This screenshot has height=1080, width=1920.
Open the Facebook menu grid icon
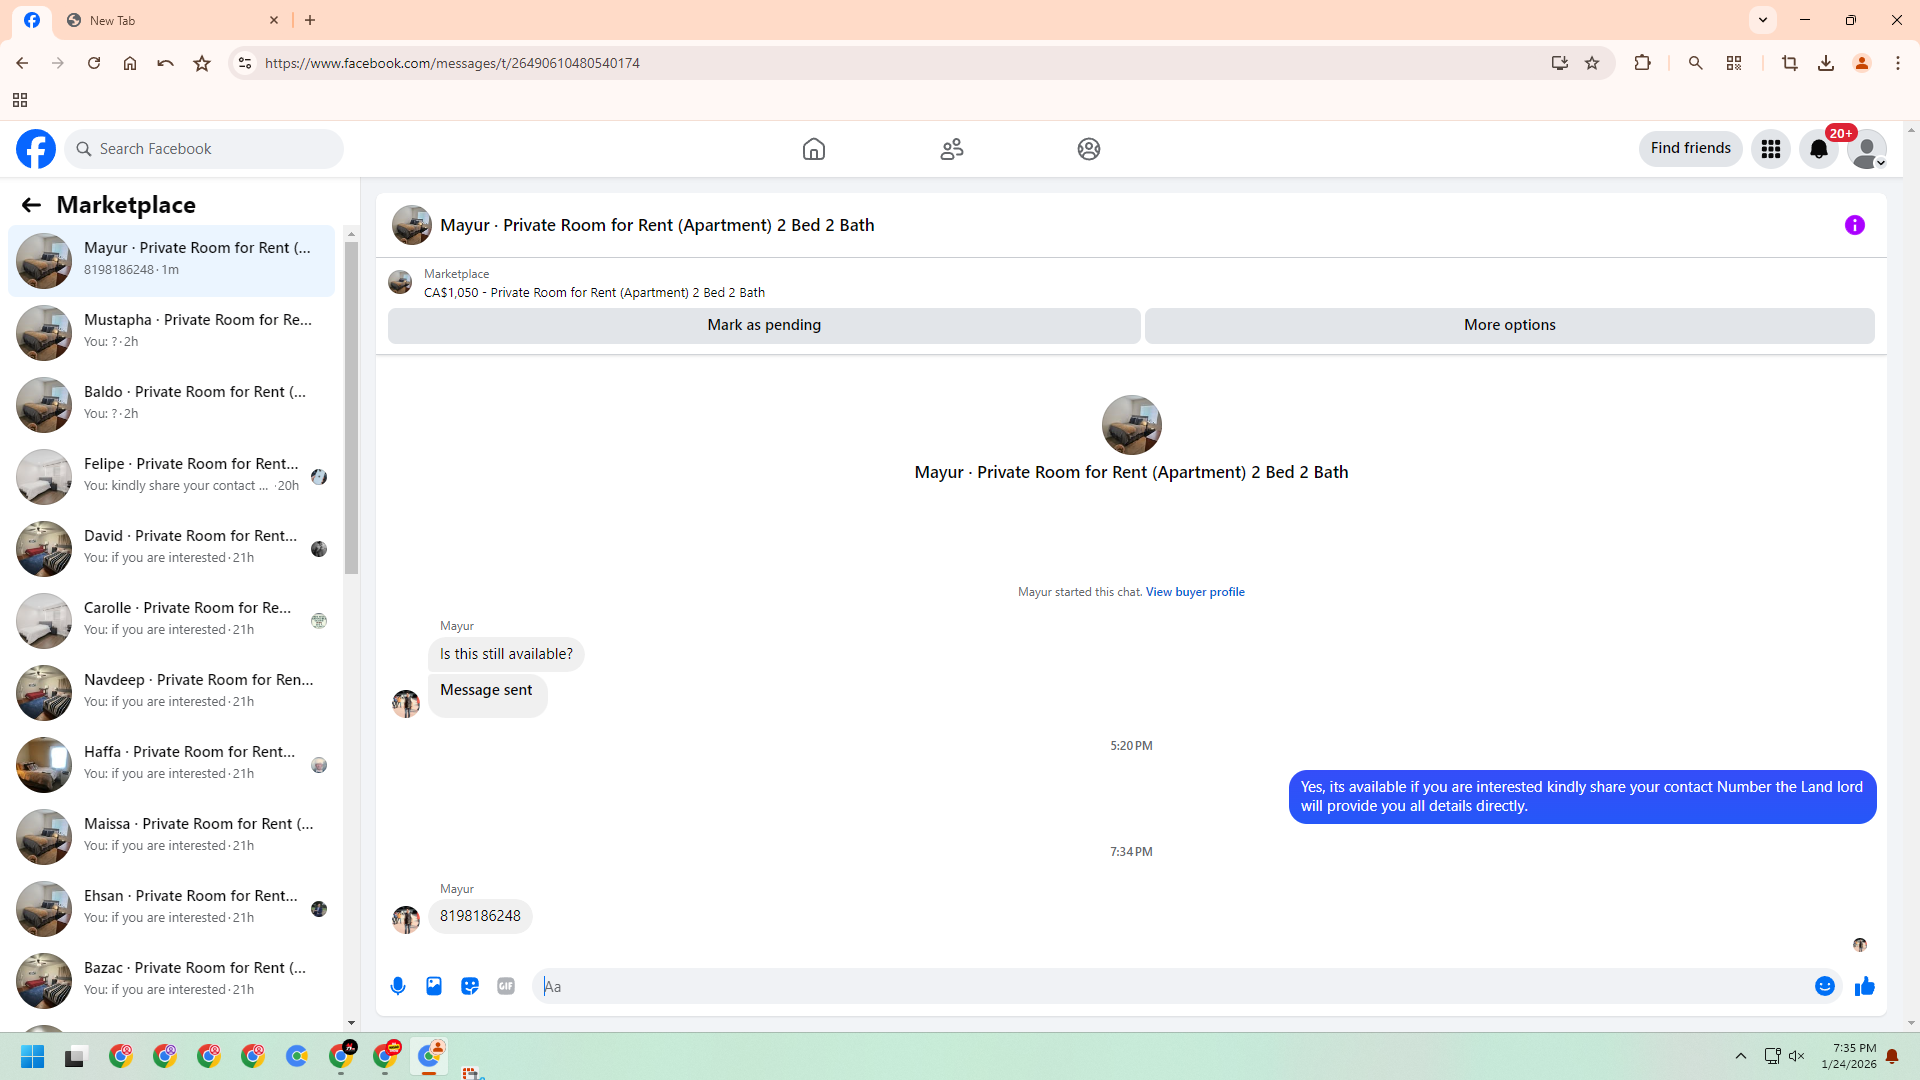coord(1771,149)
